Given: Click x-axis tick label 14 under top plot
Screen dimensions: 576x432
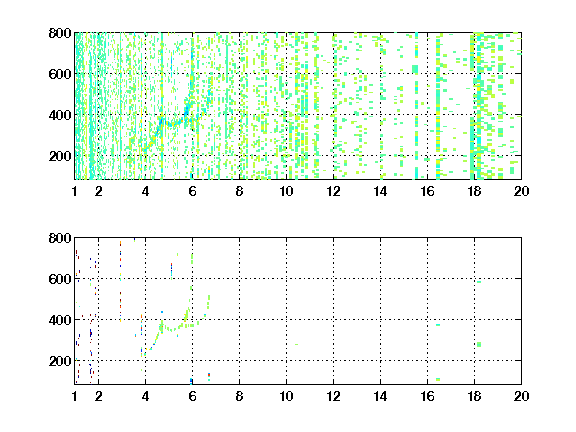Looking at the screenshot, I should (x=380, y=191).
